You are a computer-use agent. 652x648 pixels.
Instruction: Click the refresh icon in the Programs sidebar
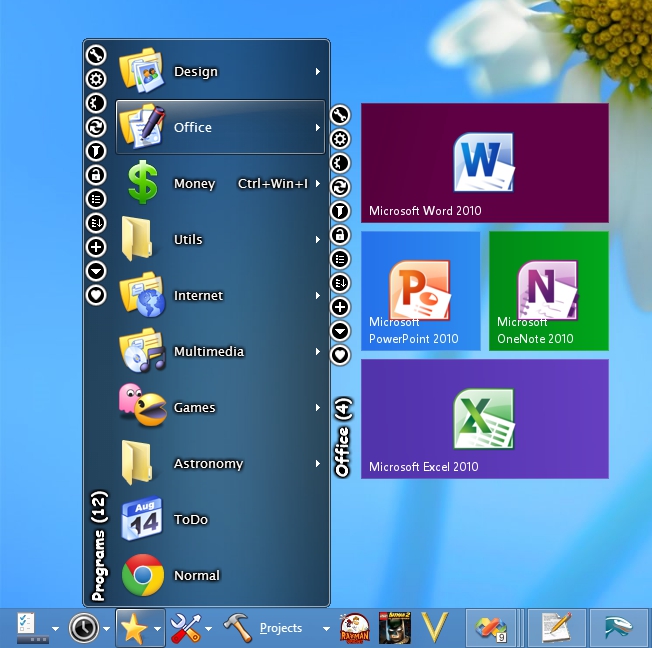pyautogui.click(x=96, y=127)
